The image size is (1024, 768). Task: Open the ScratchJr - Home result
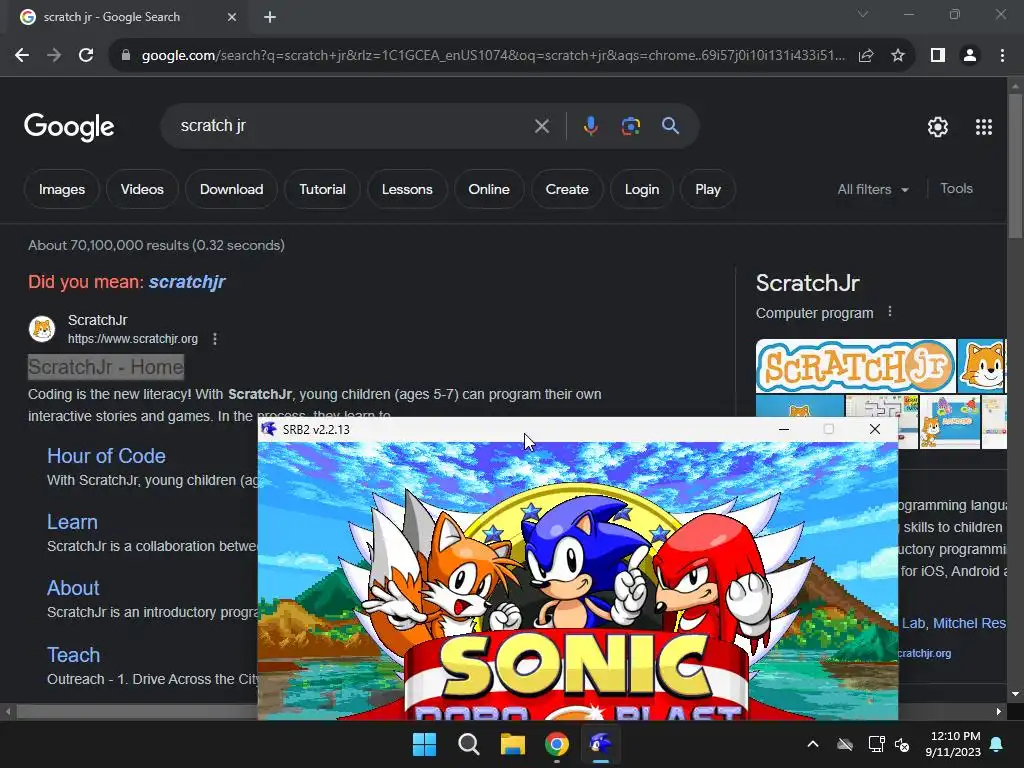pyautogui.click(x=106, y=367)
